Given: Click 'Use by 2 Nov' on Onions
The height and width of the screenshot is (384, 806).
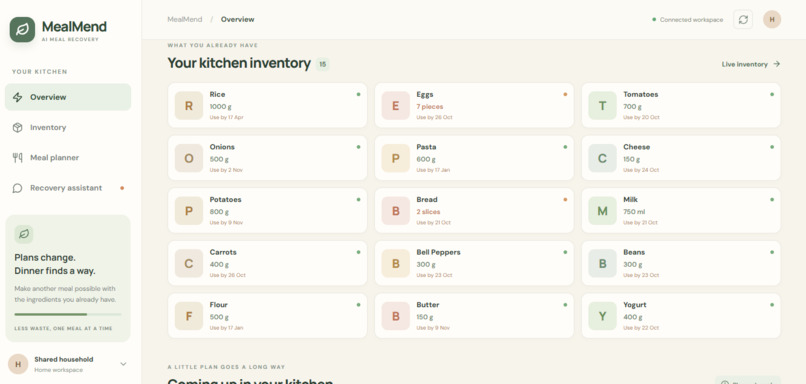Looking at the screenshot, I should click(x=226, y=170).
